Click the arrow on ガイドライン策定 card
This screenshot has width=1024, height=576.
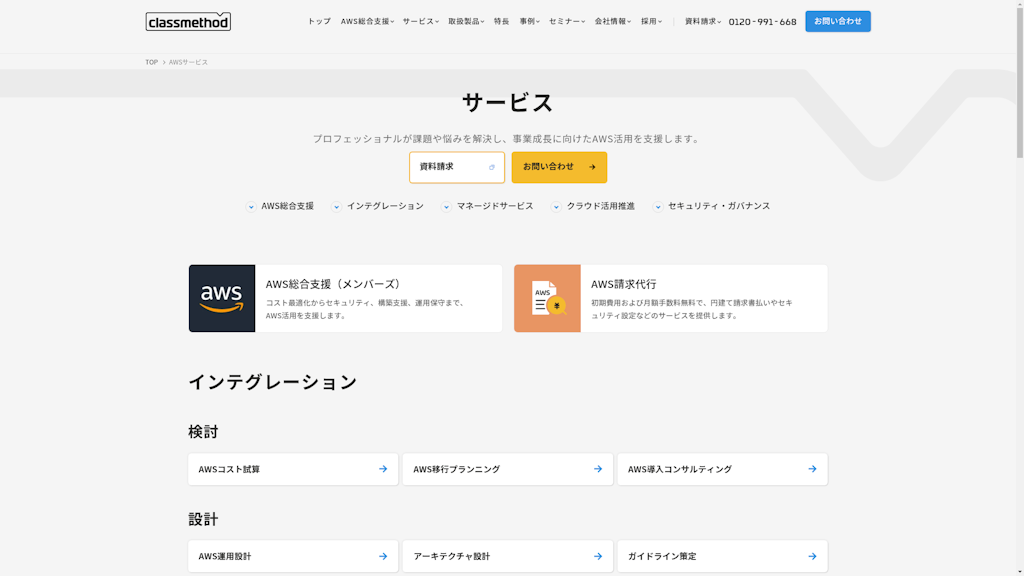(812, 556)
